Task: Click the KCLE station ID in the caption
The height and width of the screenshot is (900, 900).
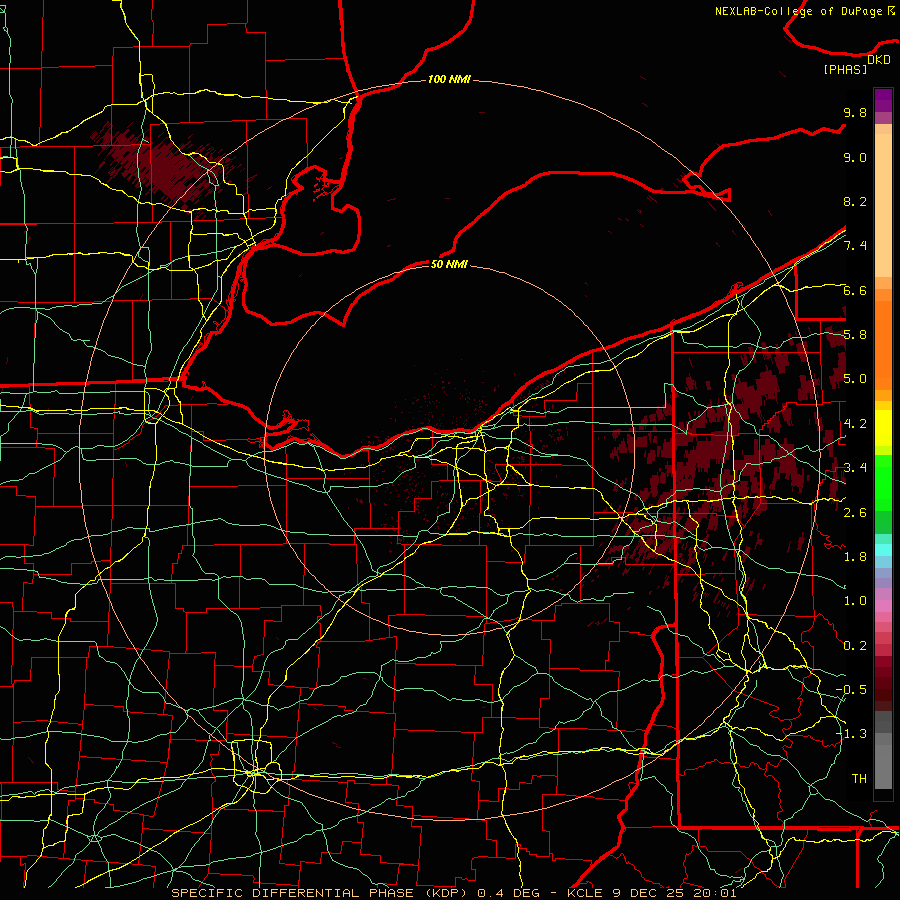Action: pos(584,893)
